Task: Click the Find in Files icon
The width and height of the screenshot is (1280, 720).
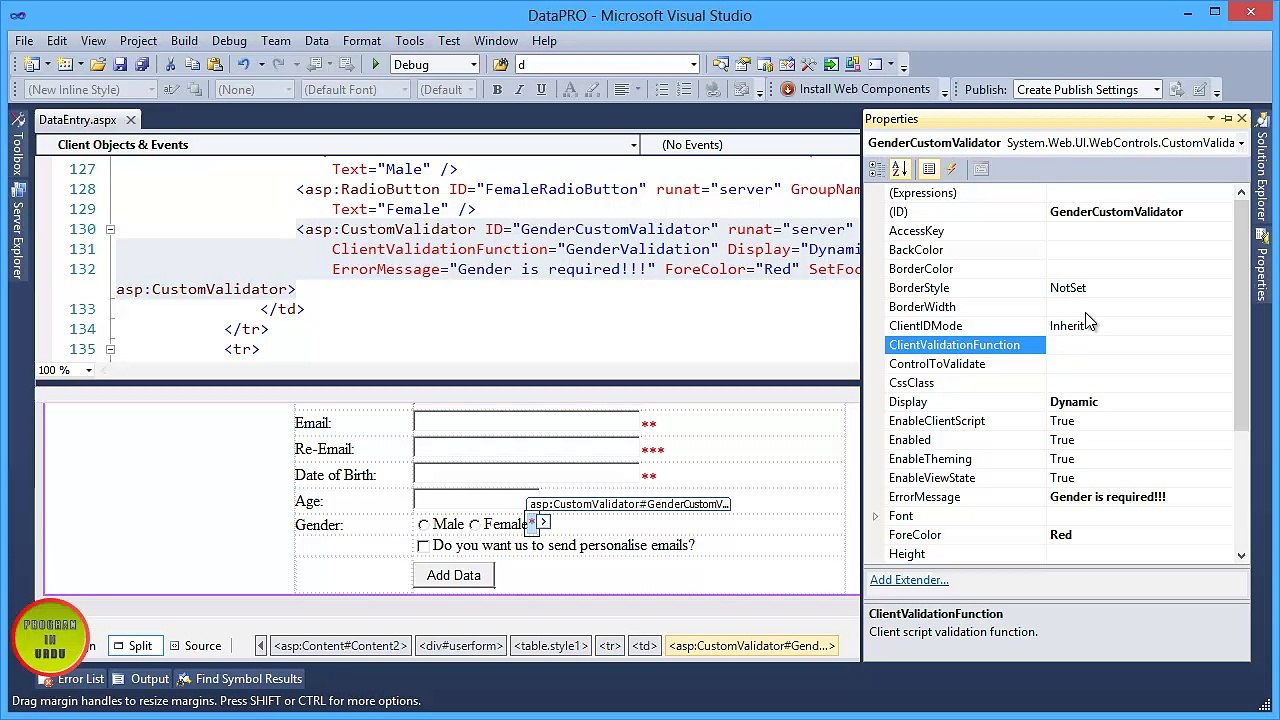Action: (x=500, y=65)
